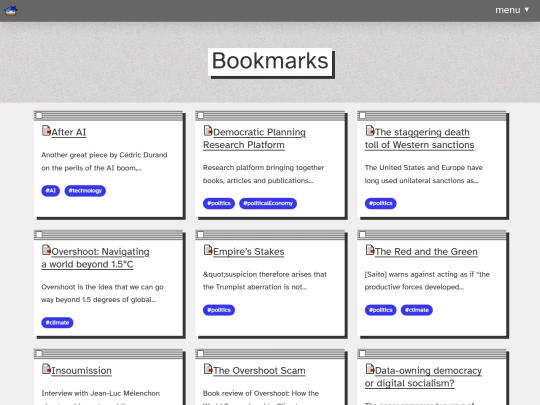
Task: Click the document icon beside After AI
Action: (x=46, y=131)
